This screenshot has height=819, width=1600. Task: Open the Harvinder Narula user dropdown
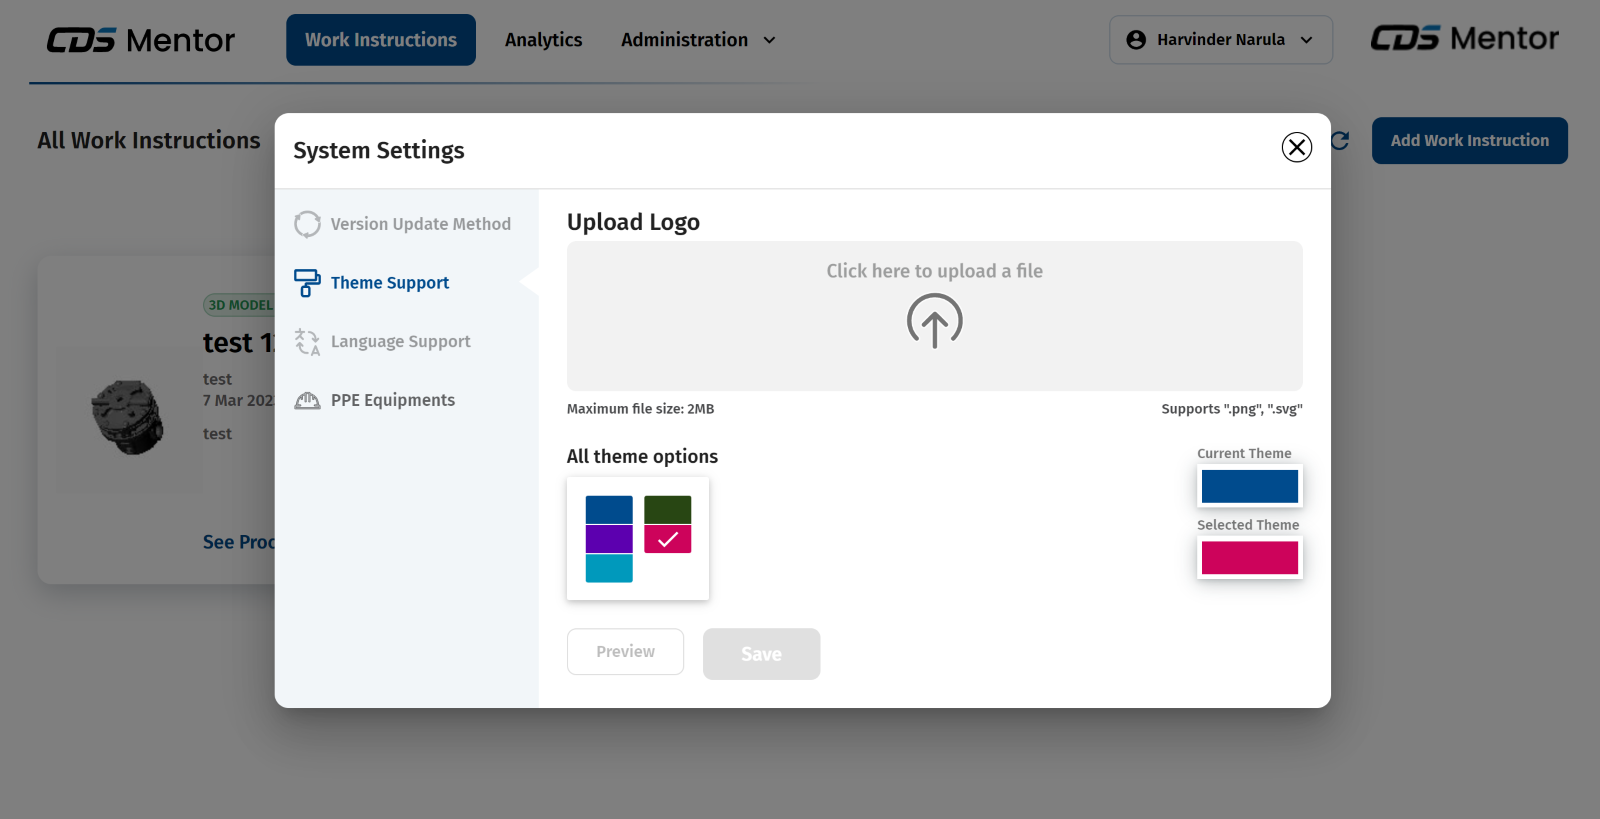coord(1220,40)
